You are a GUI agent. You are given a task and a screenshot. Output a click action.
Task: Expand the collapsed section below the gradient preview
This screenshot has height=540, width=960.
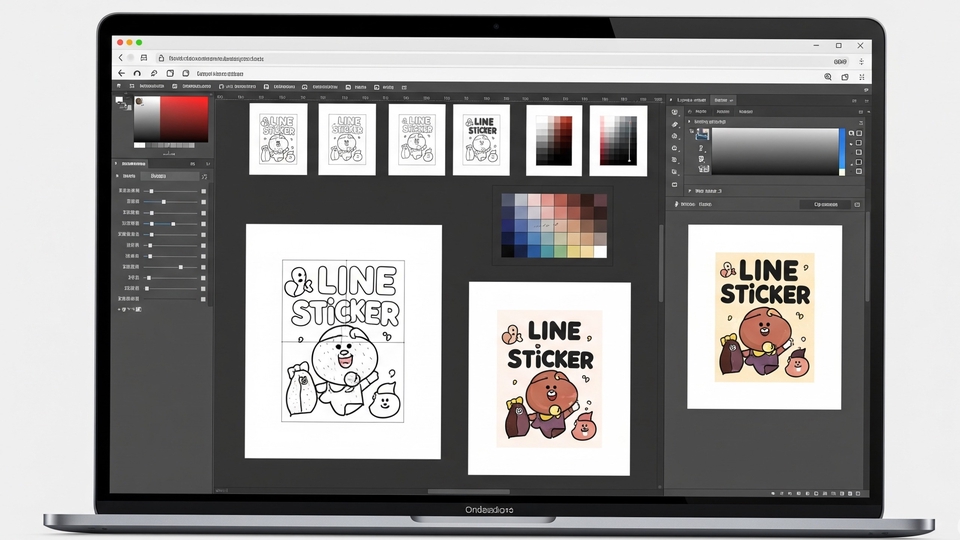coord(690,190)
